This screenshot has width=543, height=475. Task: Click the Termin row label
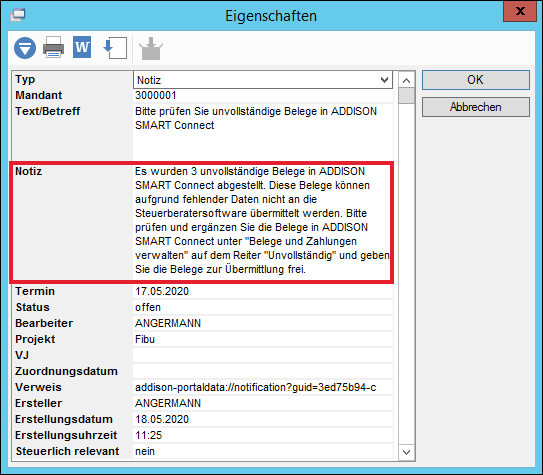click(35, 291)
